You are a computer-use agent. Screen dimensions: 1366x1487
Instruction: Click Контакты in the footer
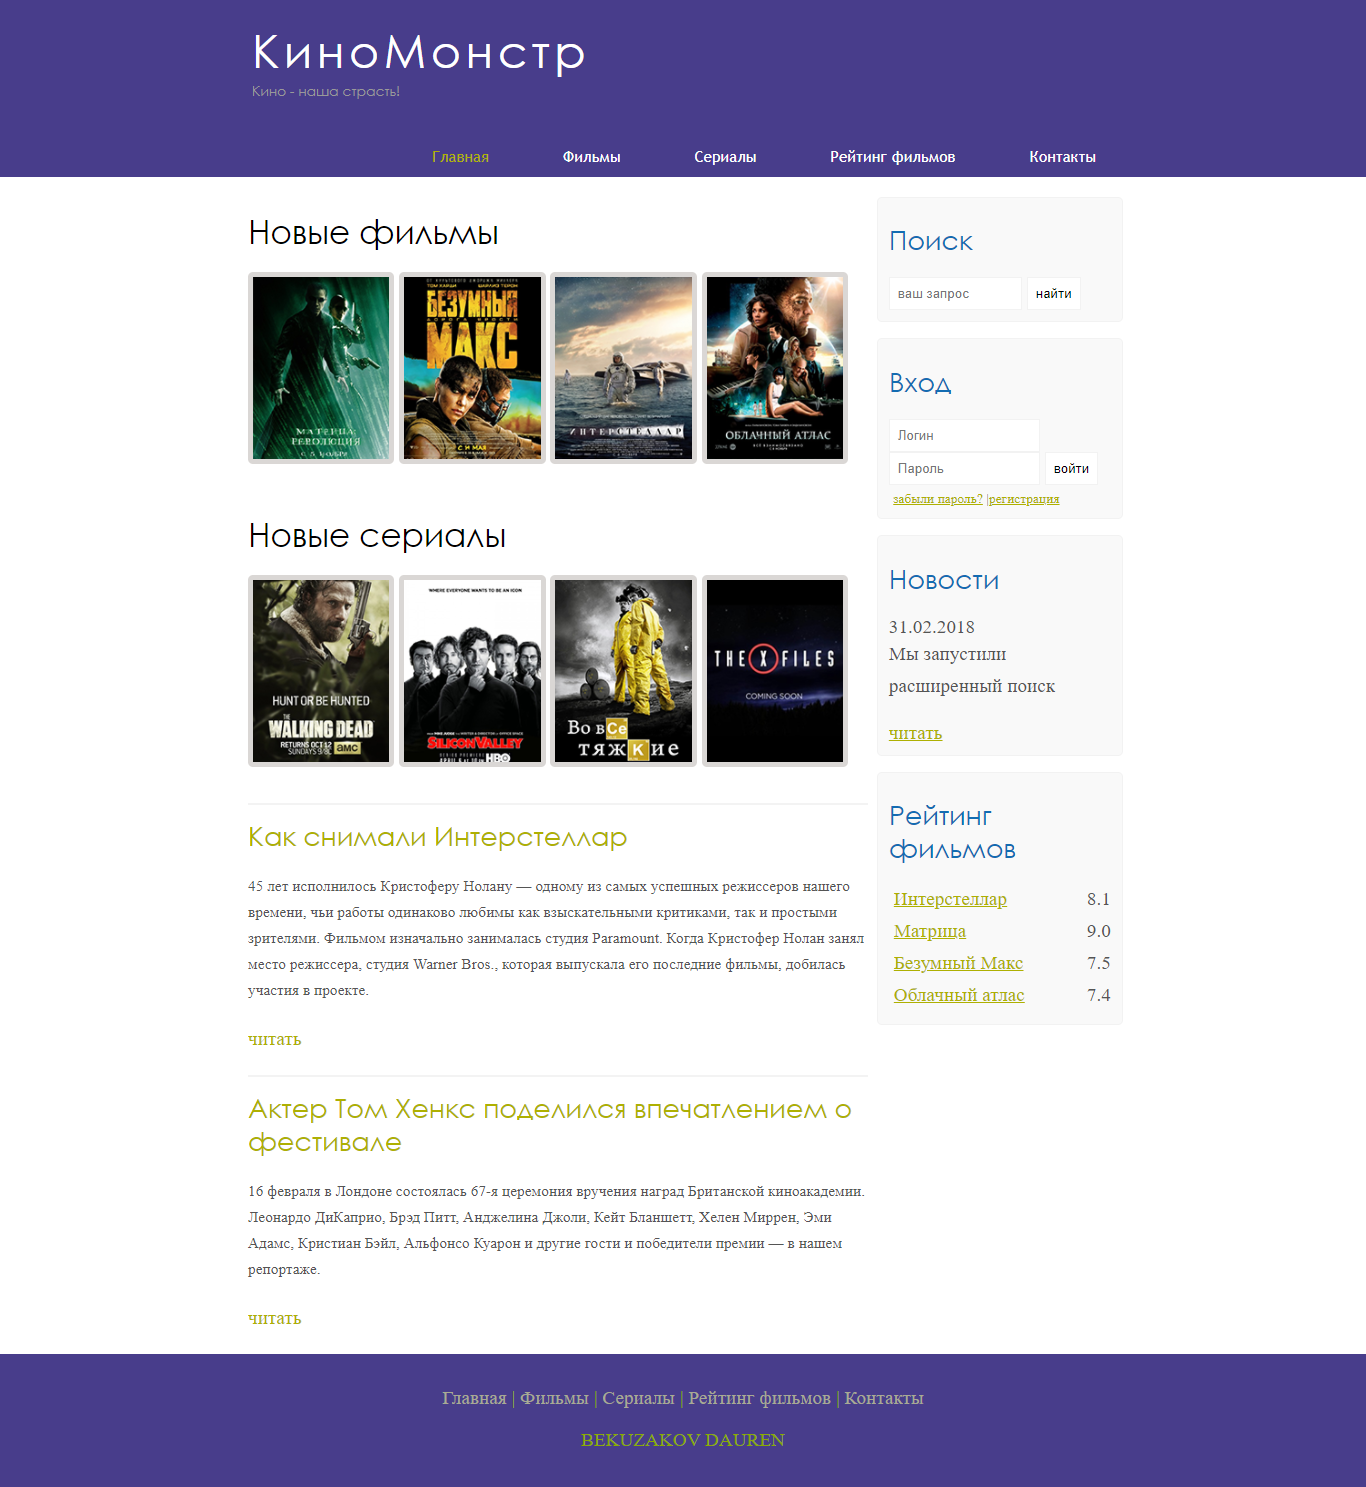tap(884, 1398)
